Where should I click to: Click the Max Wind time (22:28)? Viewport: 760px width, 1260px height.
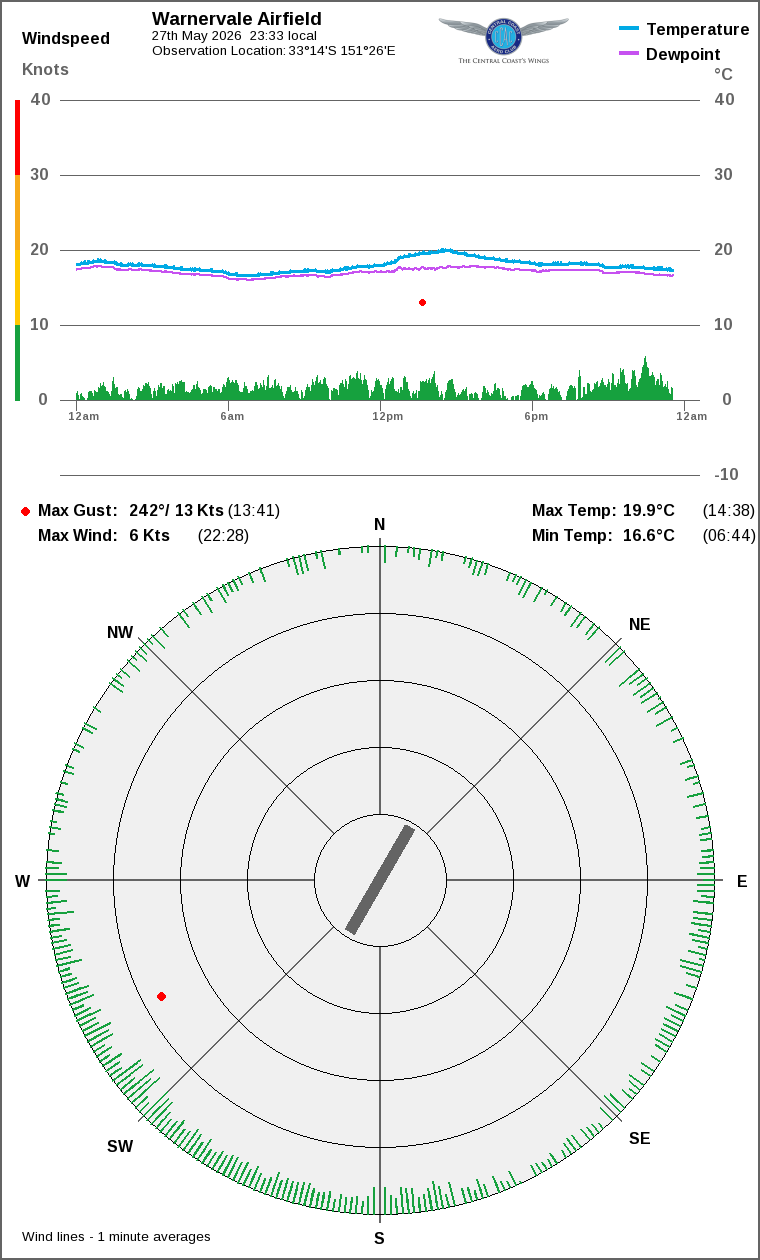click(x=224, y=536)
